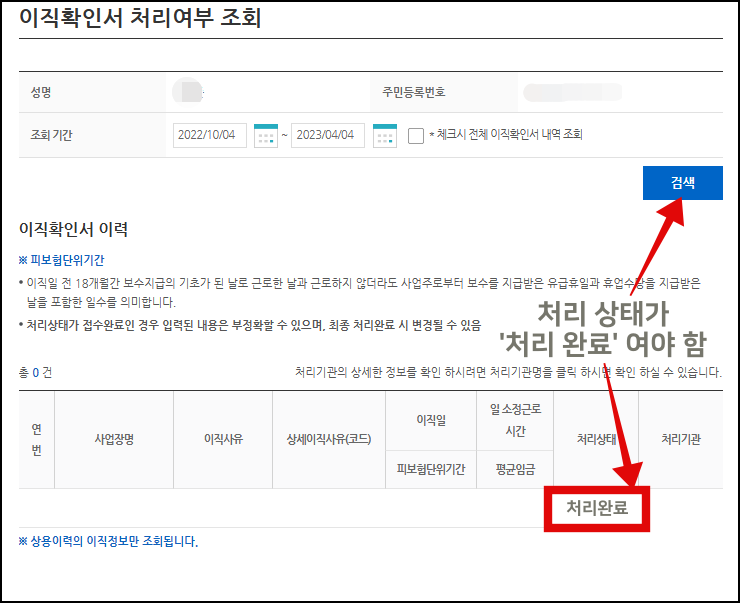Image resolution: width=740 pixels, height=603 pixels.
Task: Select the 상세이직사유(코드) column header
Action: [329, 439]
